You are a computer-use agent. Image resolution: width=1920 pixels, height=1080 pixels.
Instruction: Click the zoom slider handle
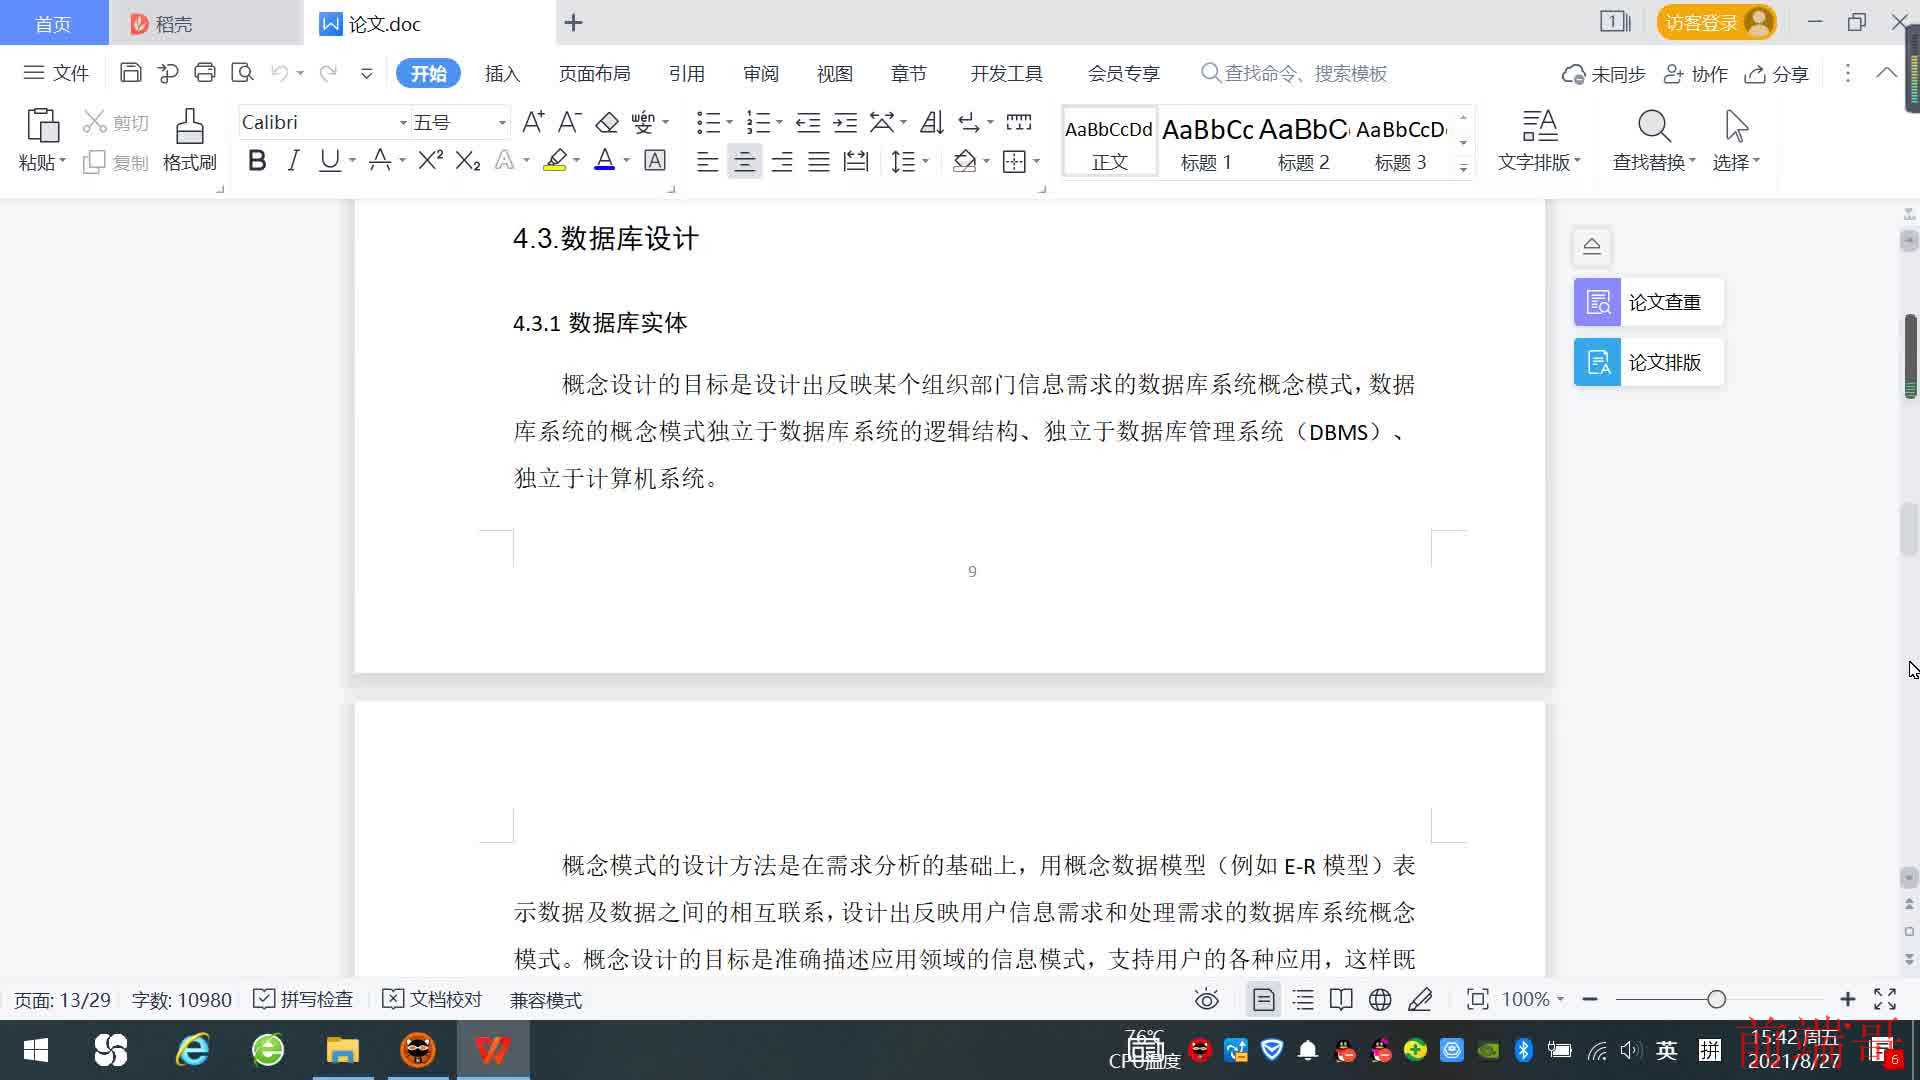pyautogui.click(x=1717, y=999)
